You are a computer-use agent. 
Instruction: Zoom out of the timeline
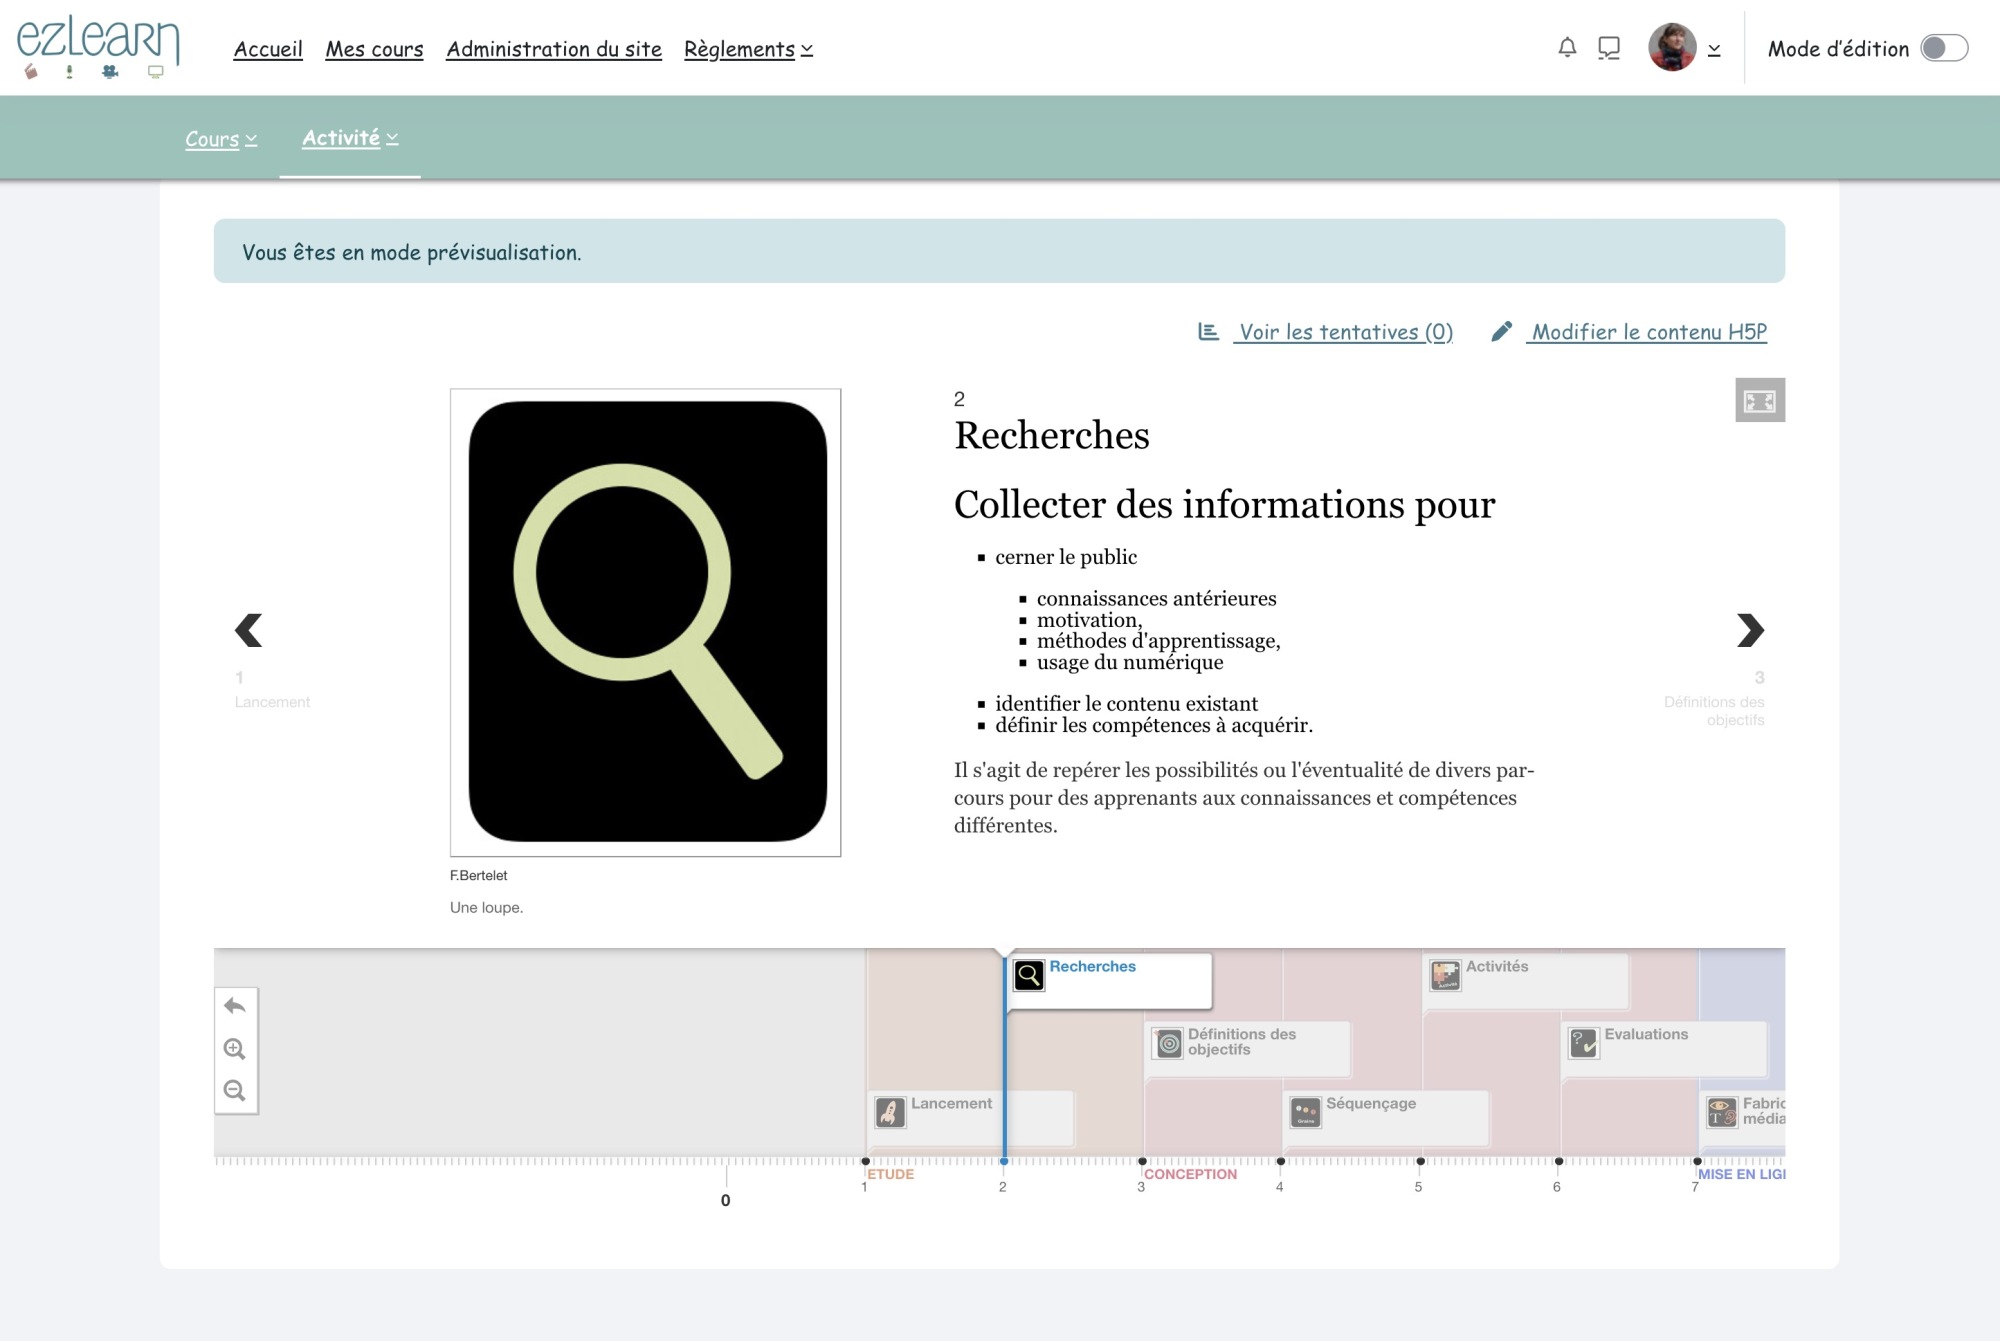235,1091
